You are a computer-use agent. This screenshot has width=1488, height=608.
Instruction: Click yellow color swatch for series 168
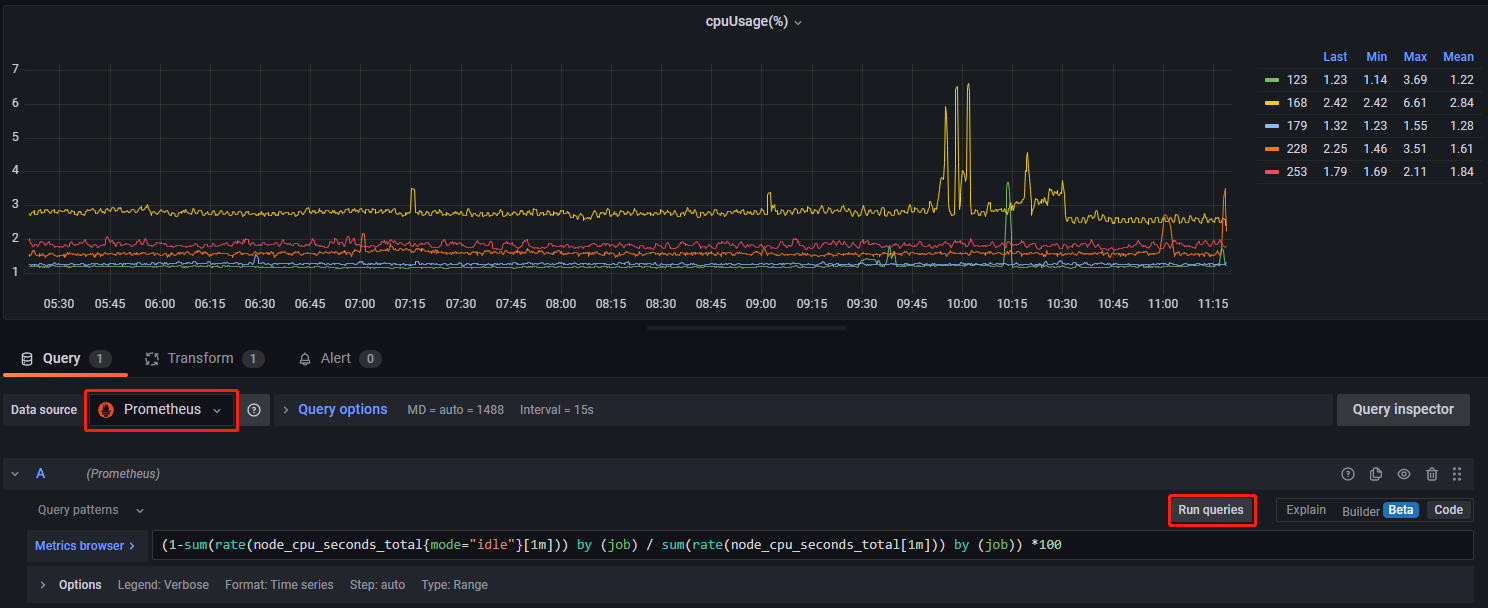tap(1272, 103)
